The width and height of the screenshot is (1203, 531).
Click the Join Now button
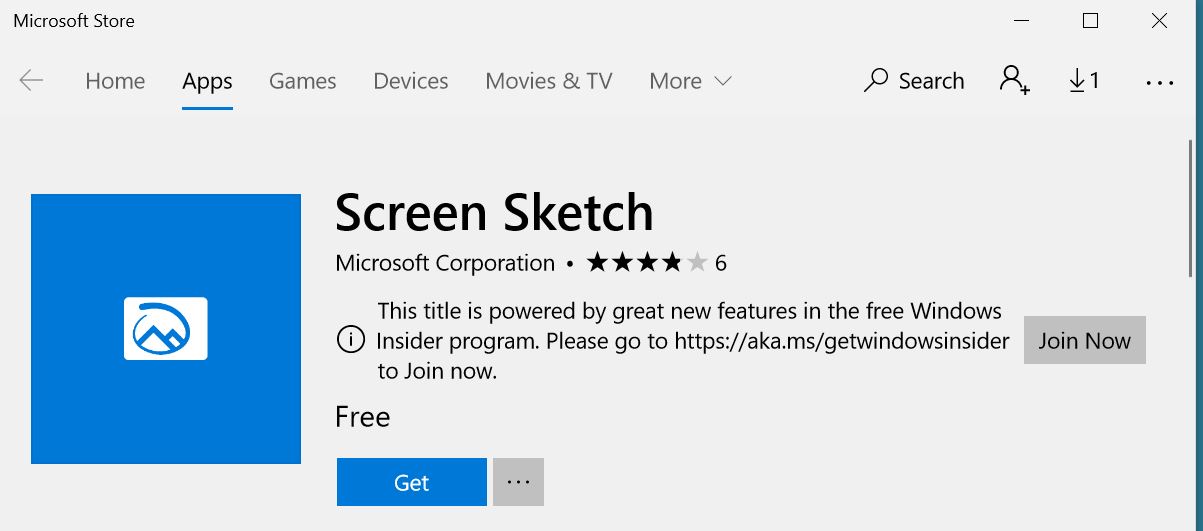1085,340
